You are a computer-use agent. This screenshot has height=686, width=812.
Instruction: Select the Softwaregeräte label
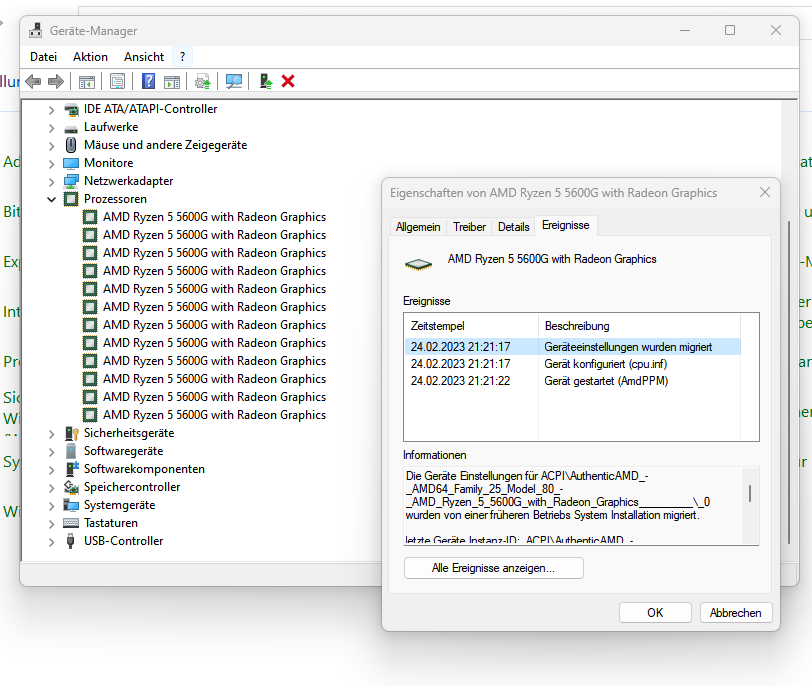[x=123, y=451]
